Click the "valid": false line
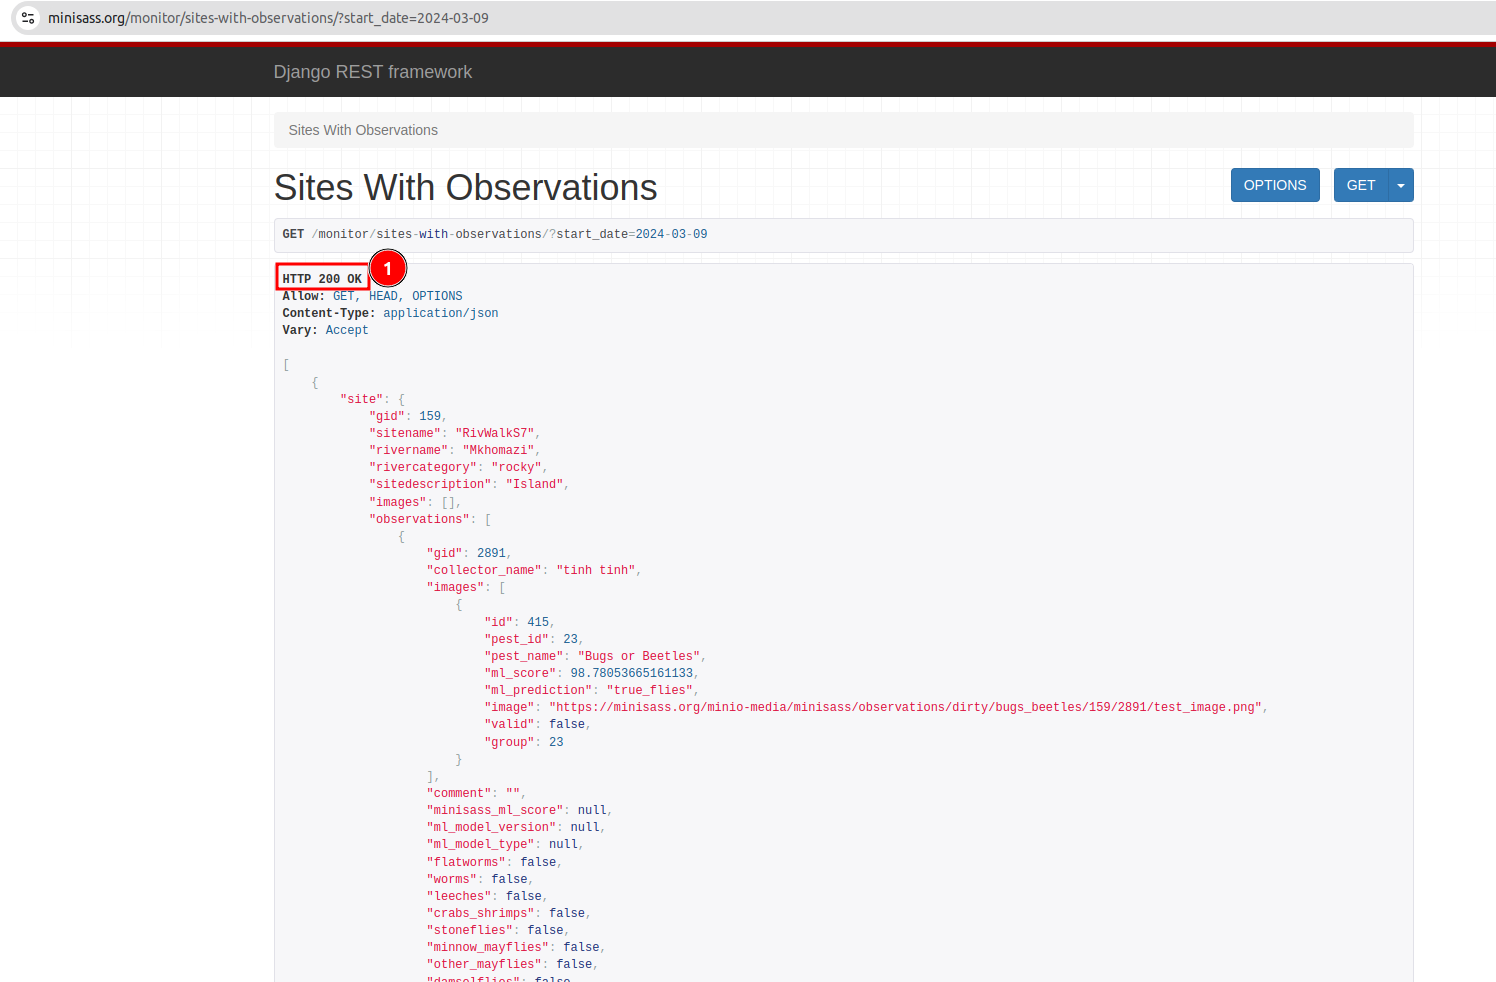Image resolution: width=1496 pixels, height=982 pixels. (537, 724)
